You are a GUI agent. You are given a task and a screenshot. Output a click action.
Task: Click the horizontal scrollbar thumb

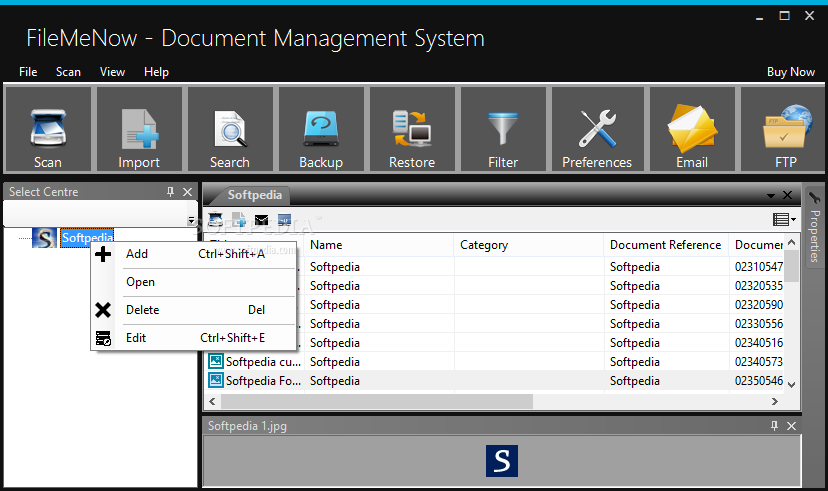(x=377, y=401)
